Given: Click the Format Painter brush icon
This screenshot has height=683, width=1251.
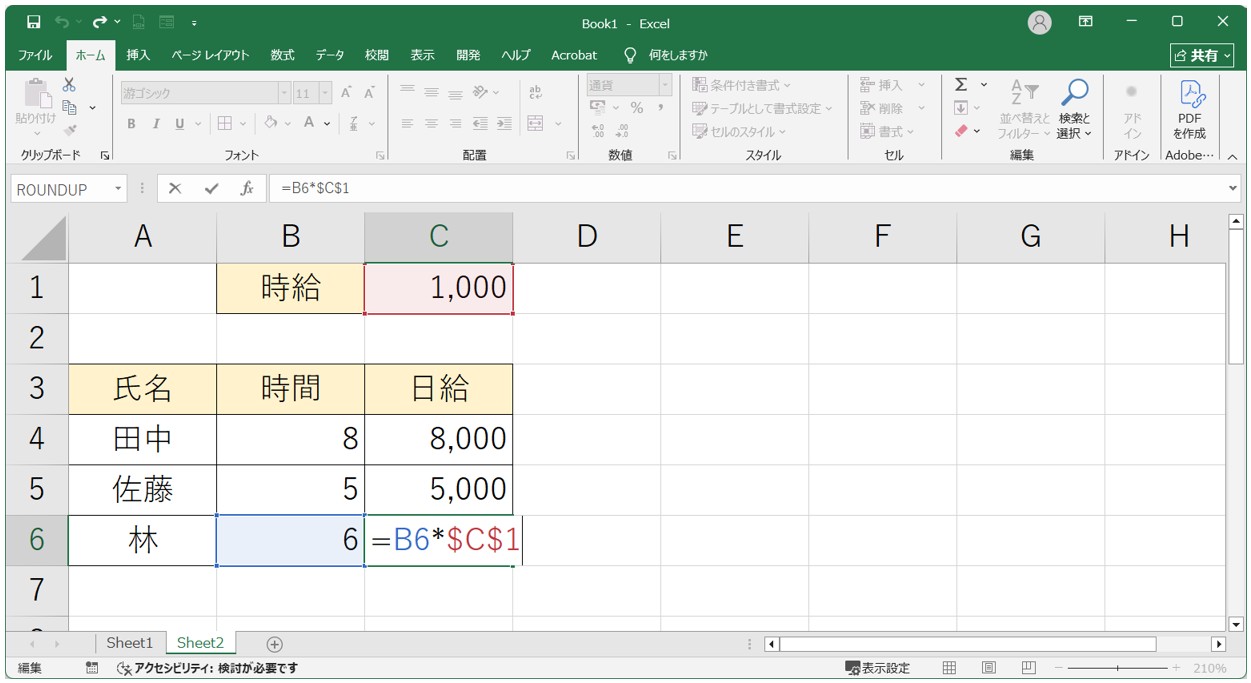Looking at the screenshot, I should (x=69, y=129).
